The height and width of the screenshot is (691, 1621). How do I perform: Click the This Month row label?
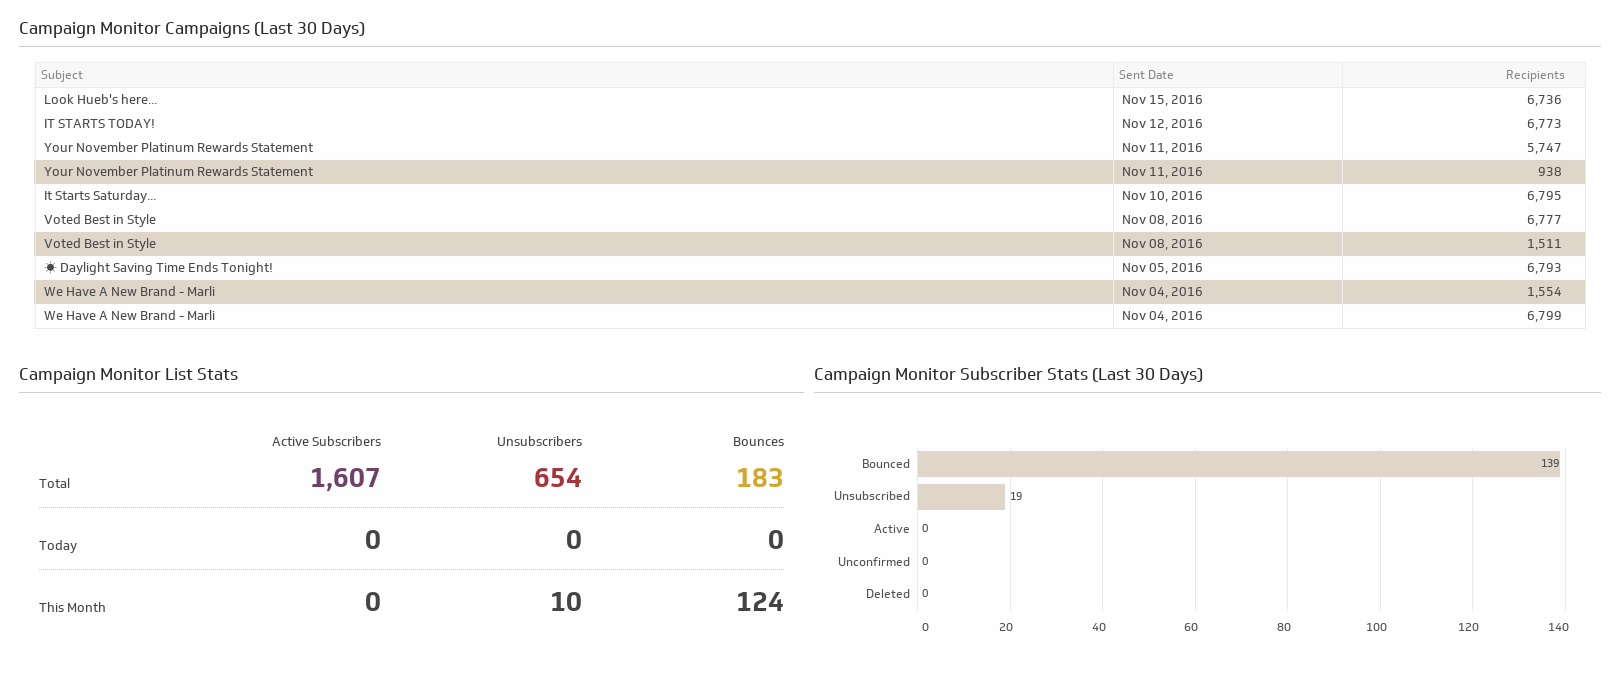pyautogui.click(x=72, y=608)
